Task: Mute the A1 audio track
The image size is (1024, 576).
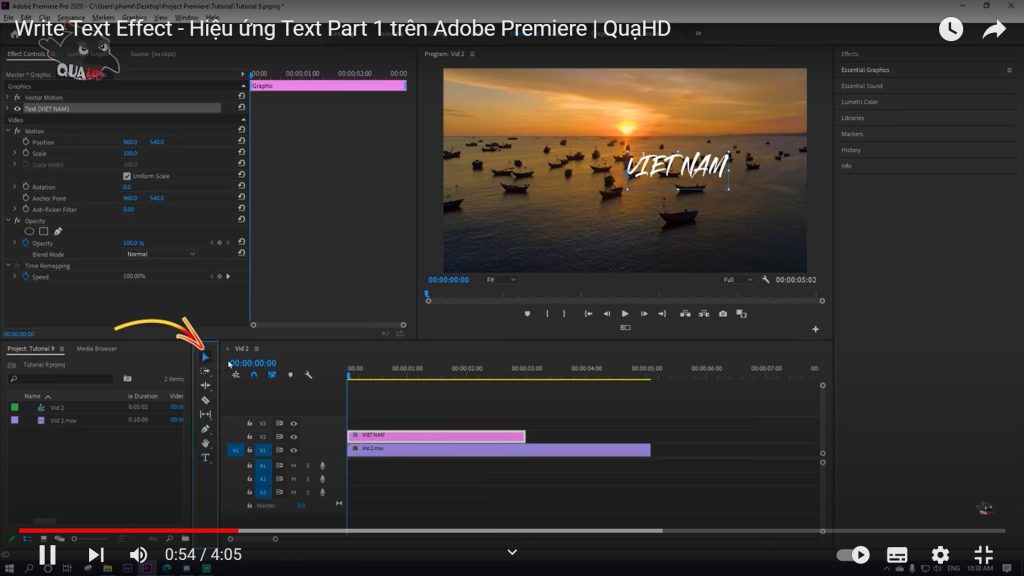Action: pos(295,466)
